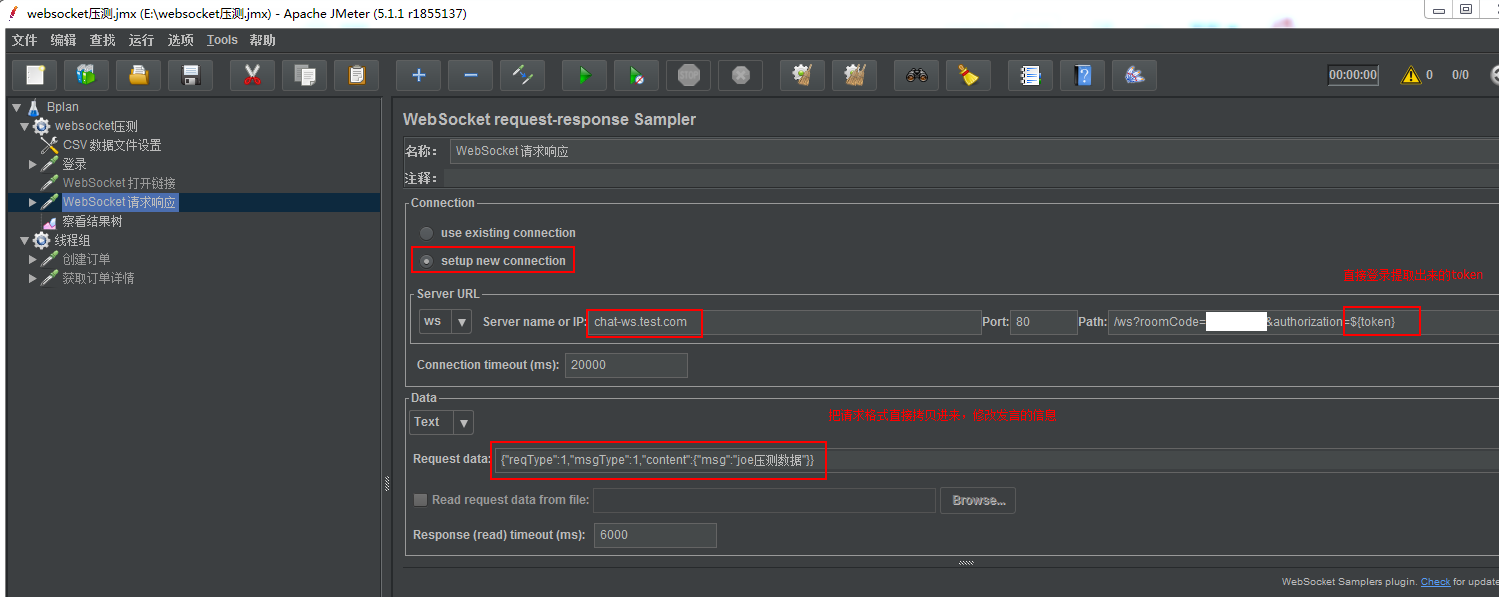Click the Connection timeout field 20000

pyautogui.click(x=626, y=365)
